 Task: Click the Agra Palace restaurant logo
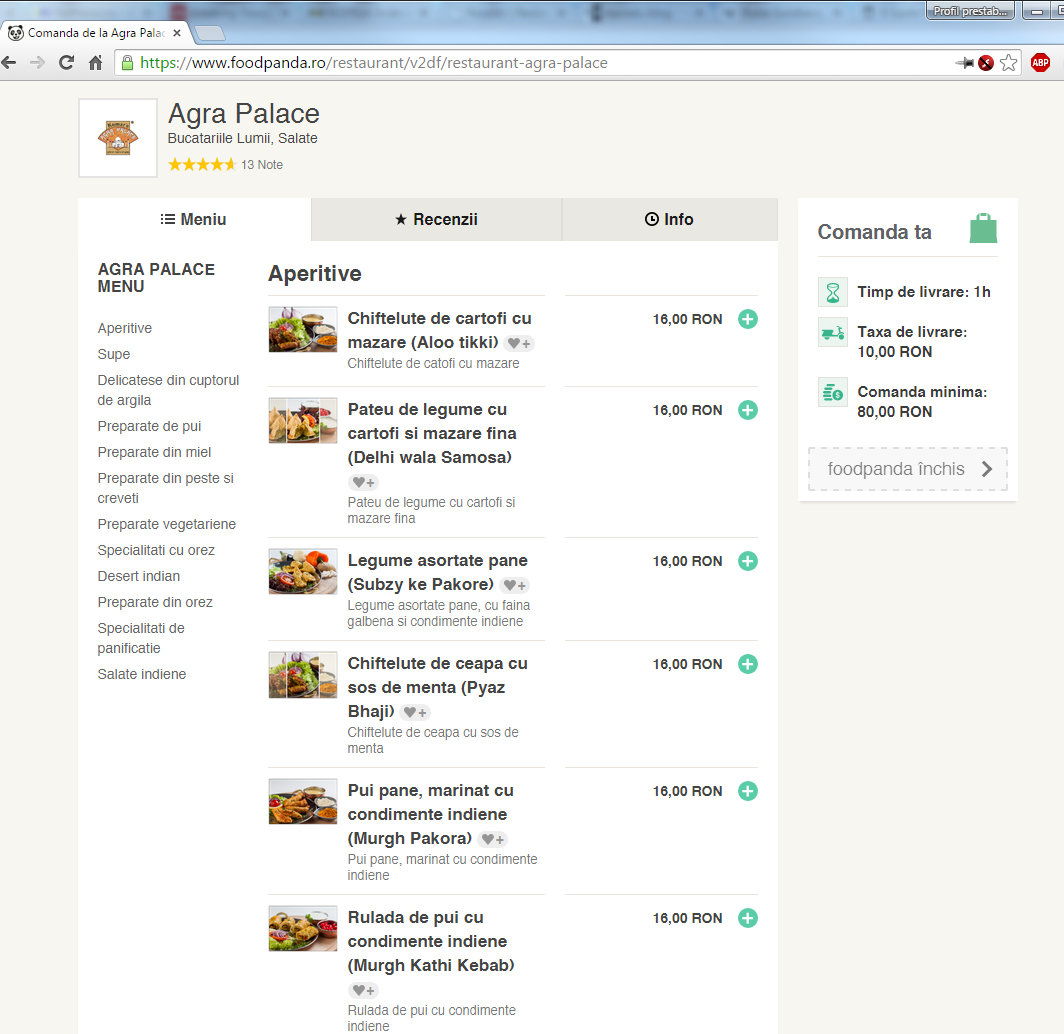tap(118, 138)
